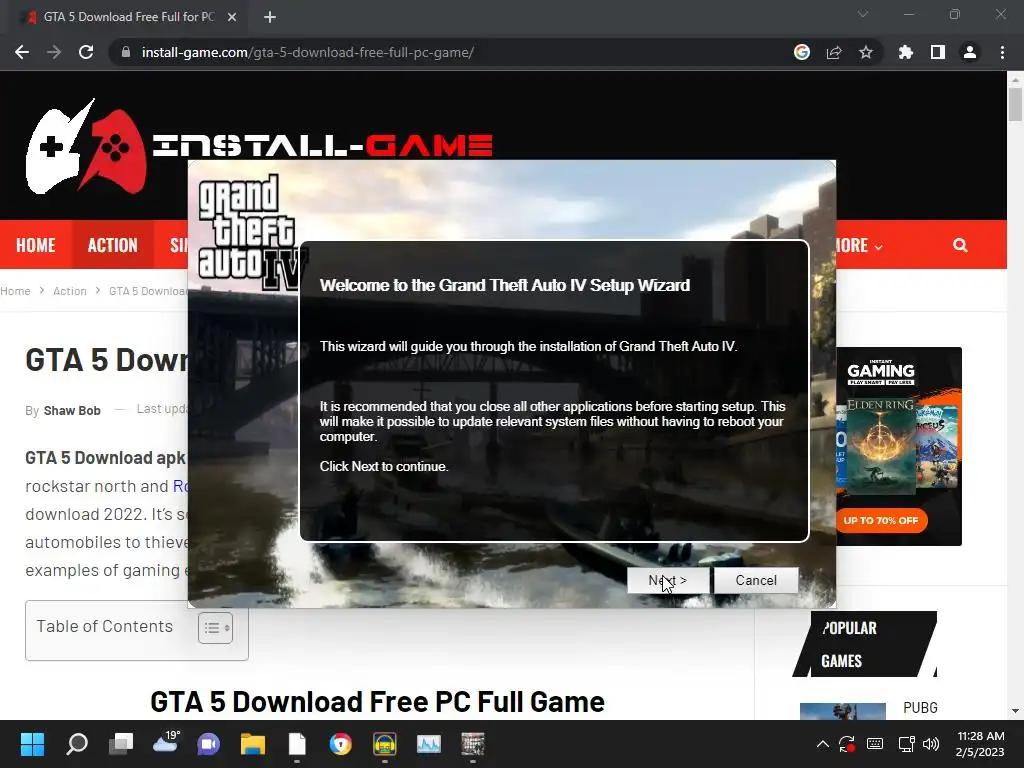The image size is (1024, 768).
Task: Open the Windows Start menu
Action: click(32, 744)
